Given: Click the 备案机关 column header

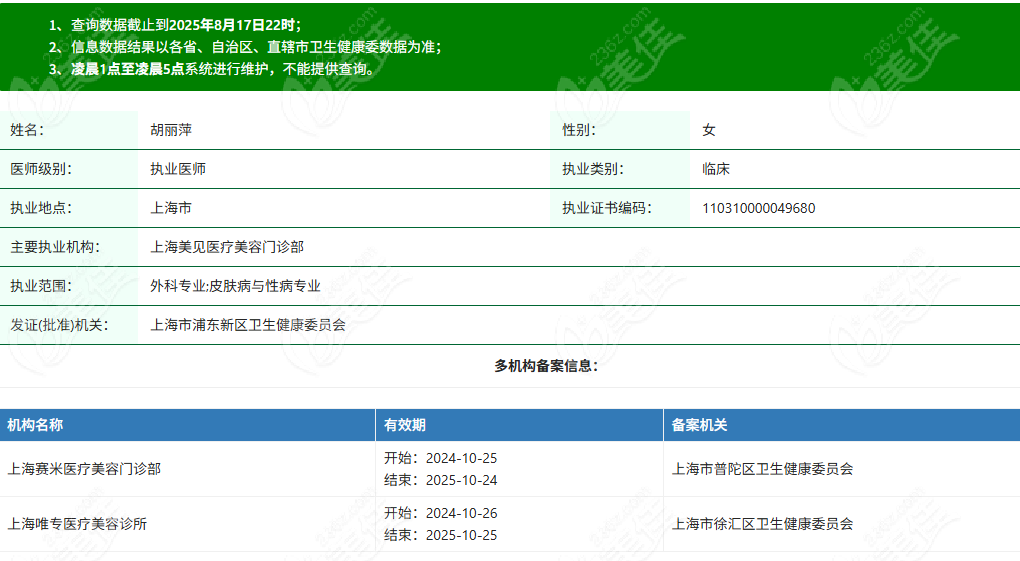Looking at the screenshot, I should click(x=699, y=425).
